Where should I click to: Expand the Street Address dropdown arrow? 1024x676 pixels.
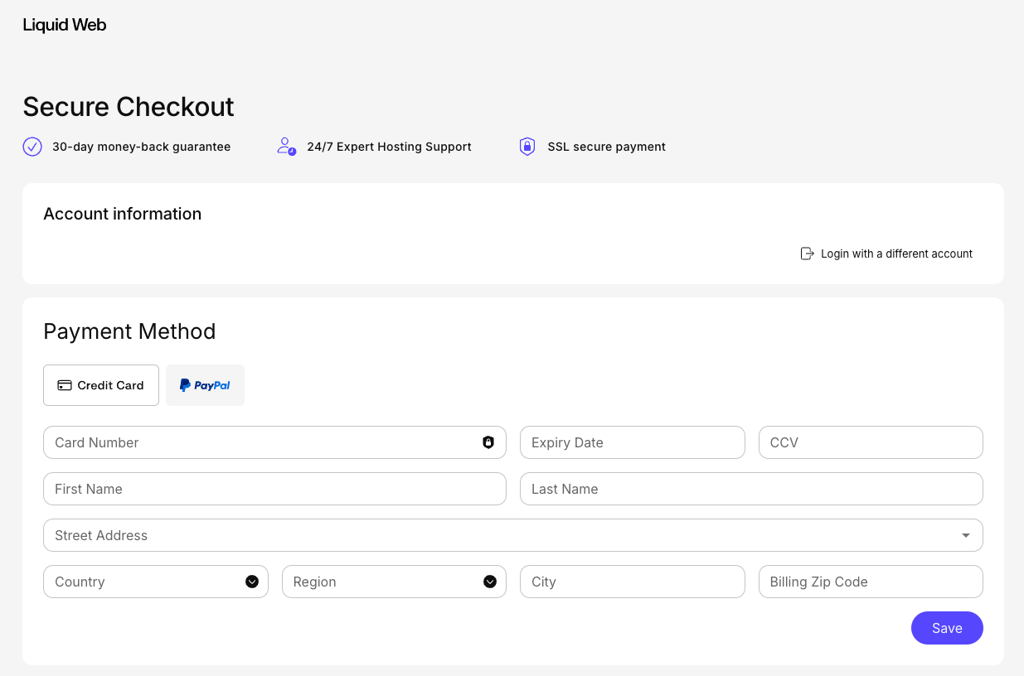click(x=965, y=536)
